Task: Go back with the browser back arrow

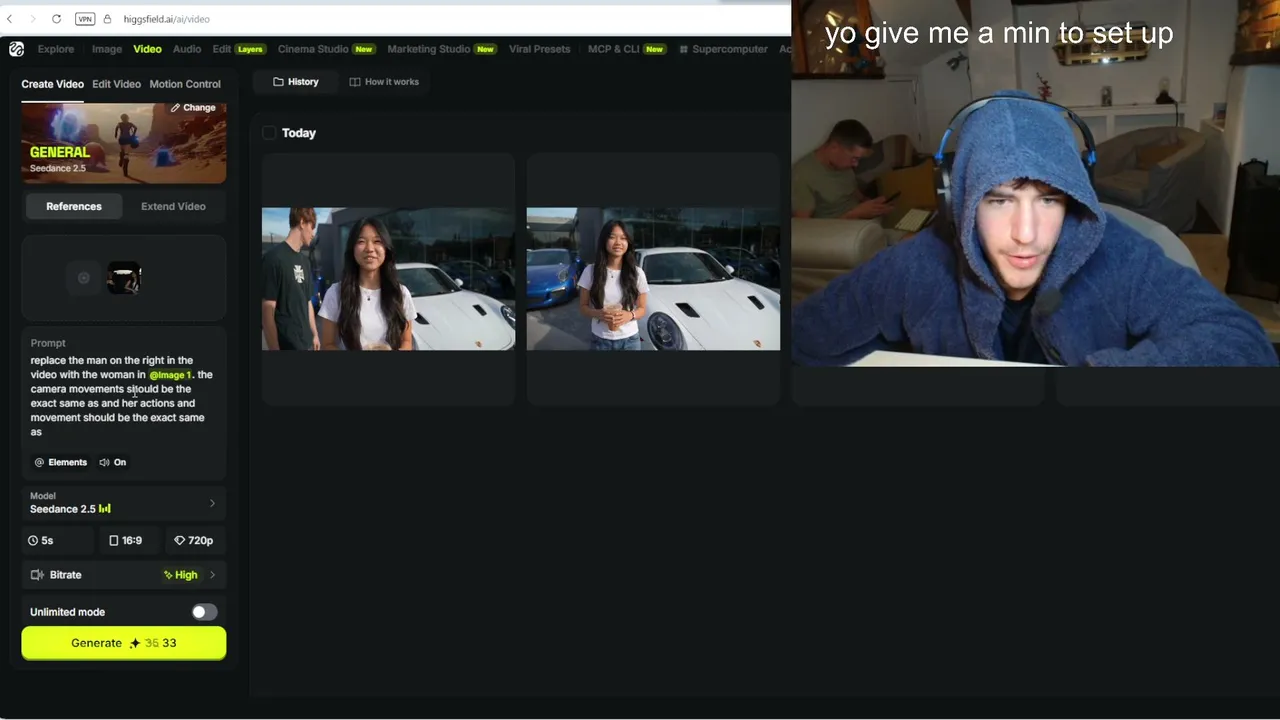Action: [10, 19]
